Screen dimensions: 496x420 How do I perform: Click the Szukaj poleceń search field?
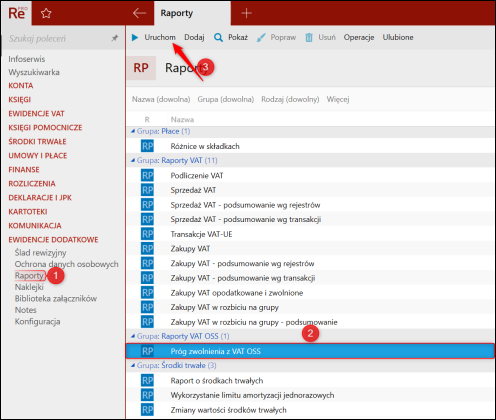57,39
